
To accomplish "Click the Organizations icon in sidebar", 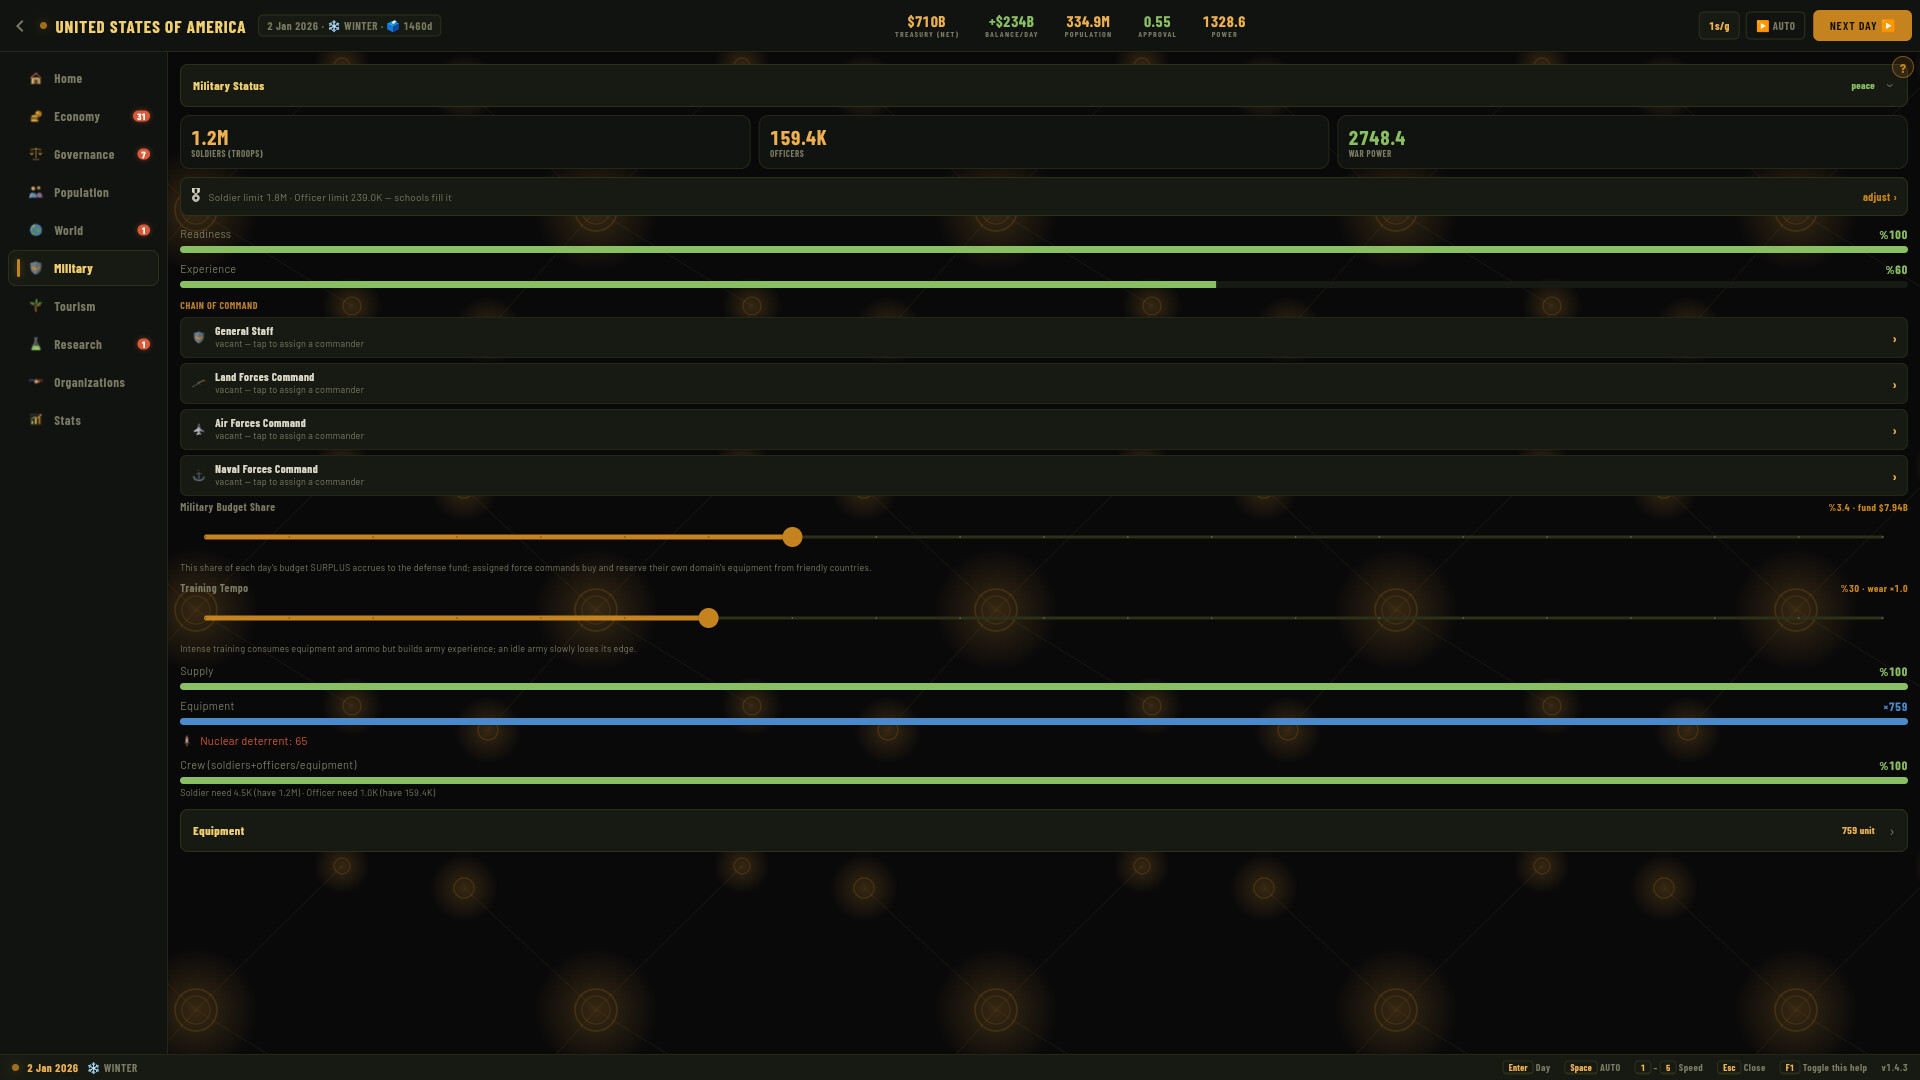I will (36, 382).
